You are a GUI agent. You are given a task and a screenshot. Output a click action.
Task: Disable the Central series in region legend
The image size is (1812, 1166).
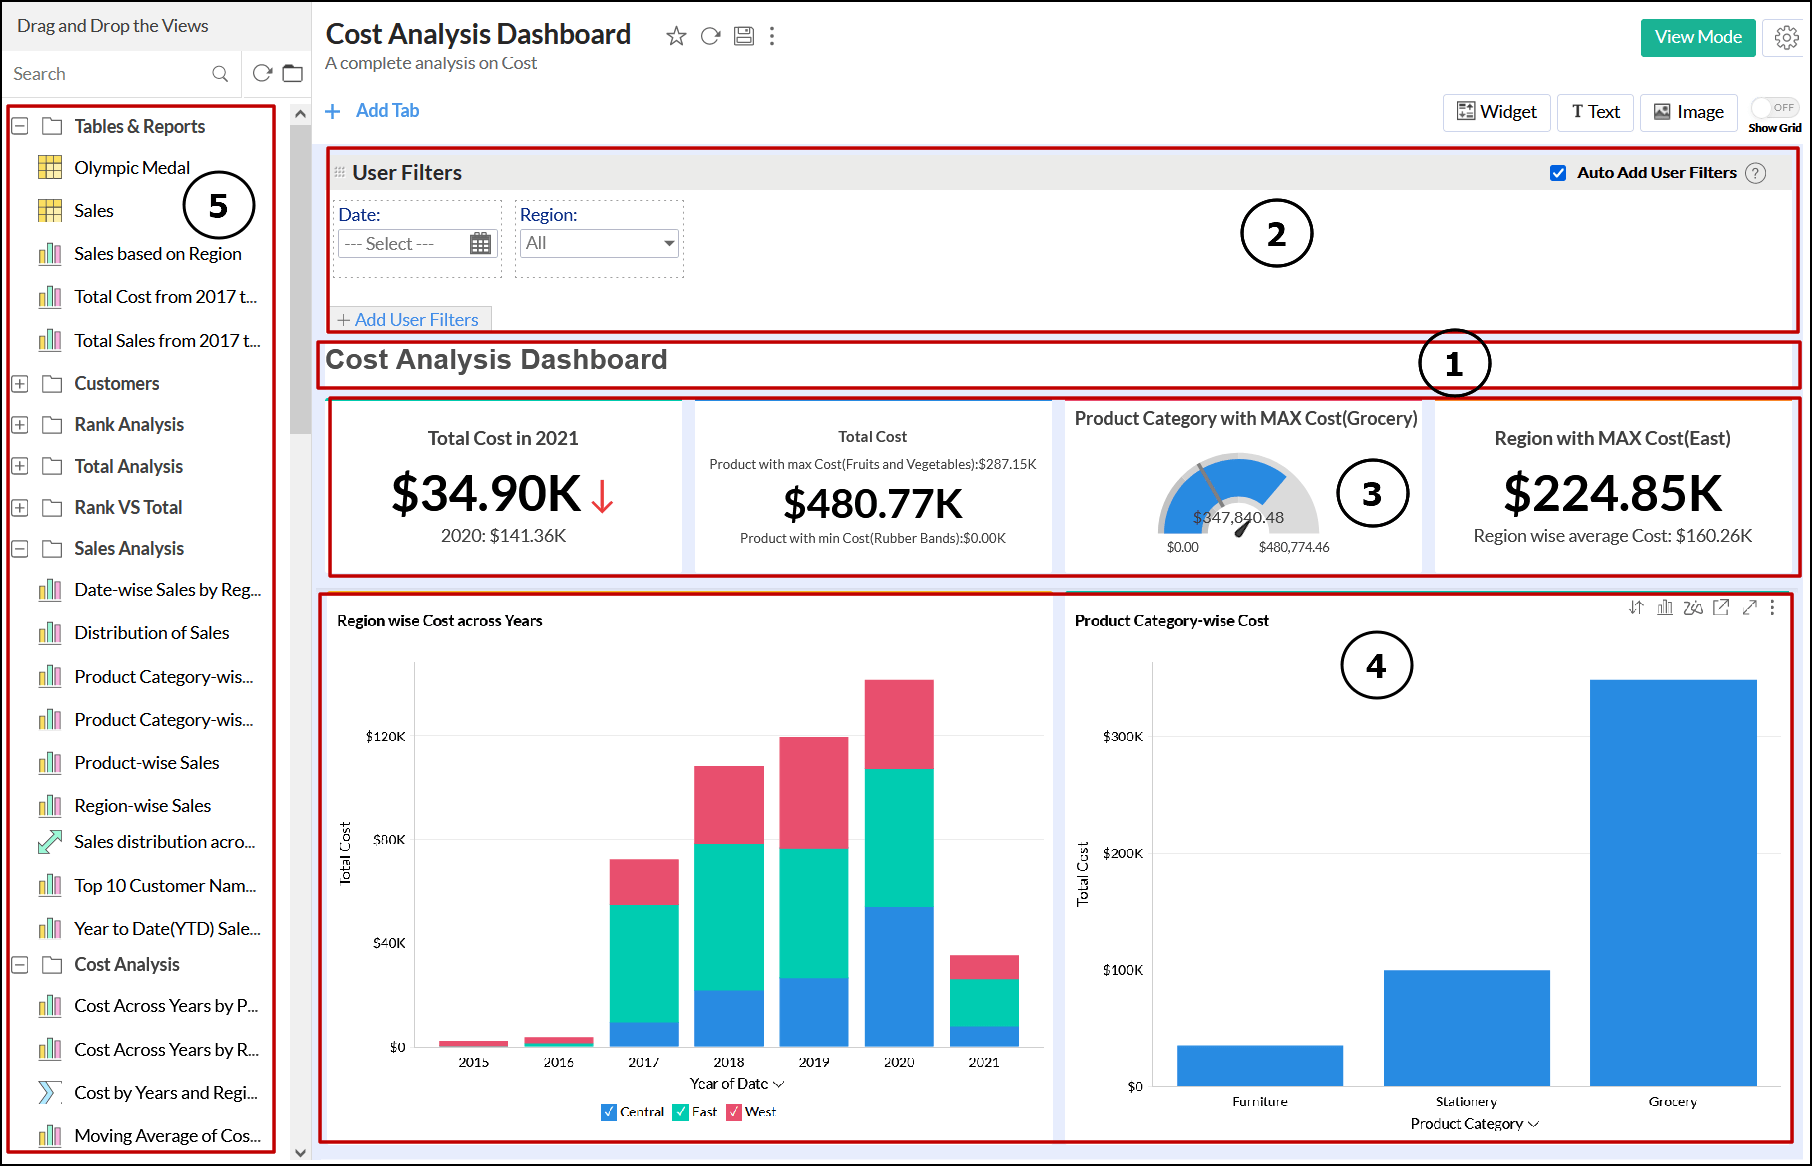click(609, 1112)
